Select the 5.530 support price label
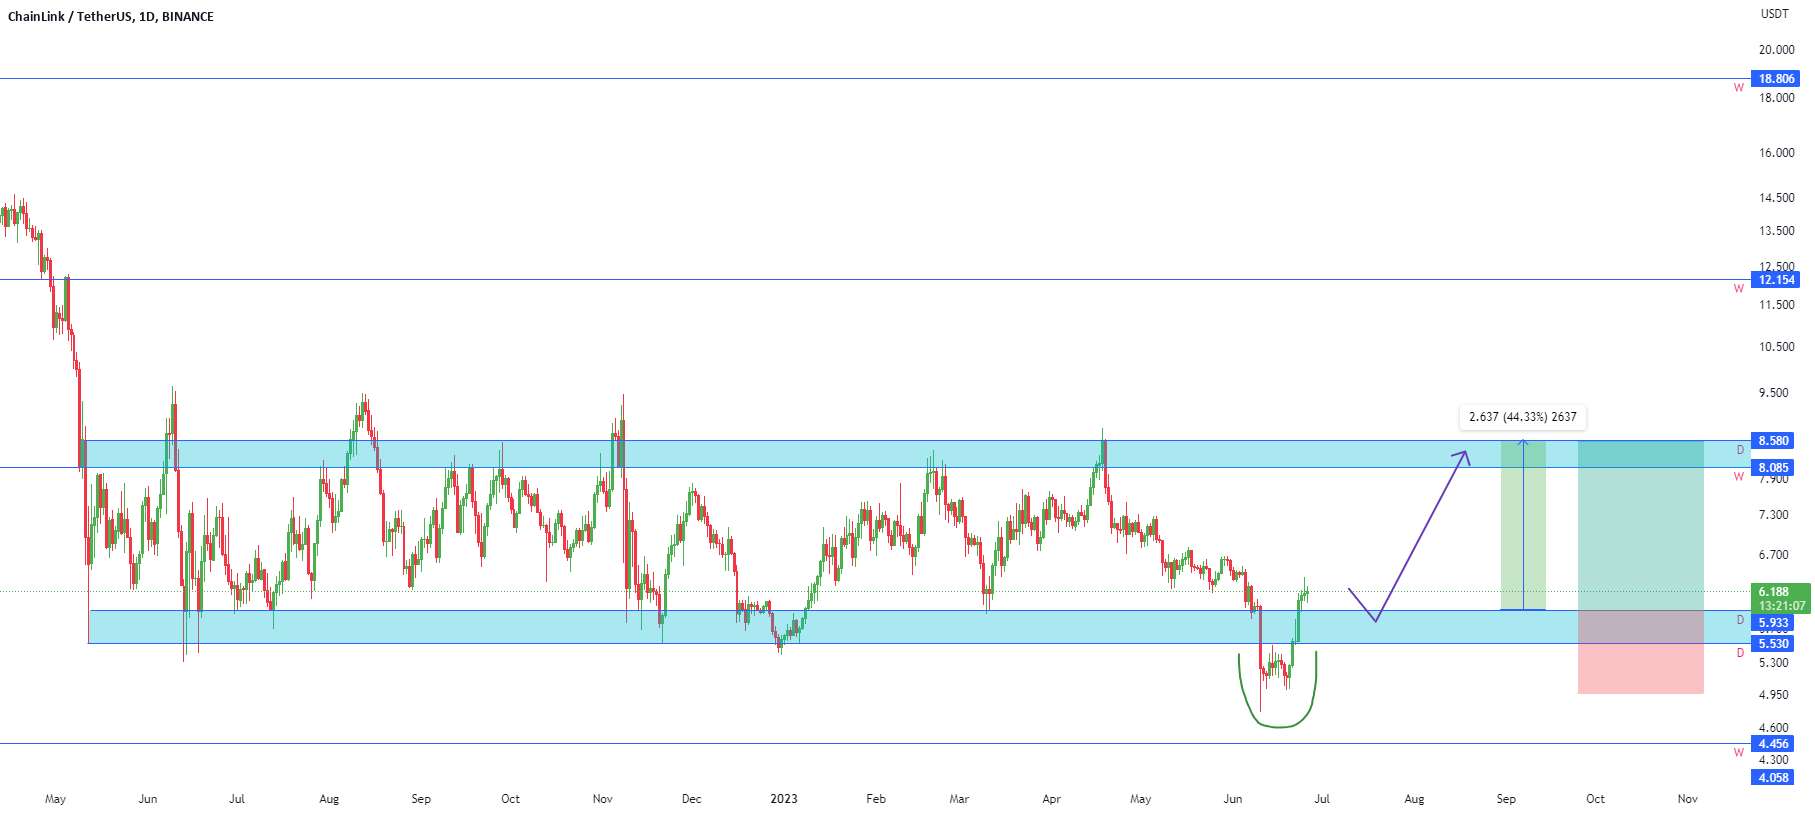The image size is (1815, 813). tap(1774, 644)
